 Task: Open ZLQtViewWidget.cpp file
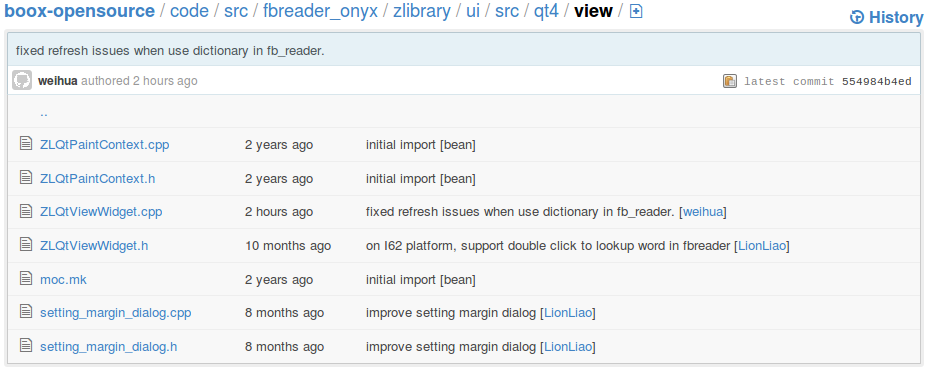(101, 212)
